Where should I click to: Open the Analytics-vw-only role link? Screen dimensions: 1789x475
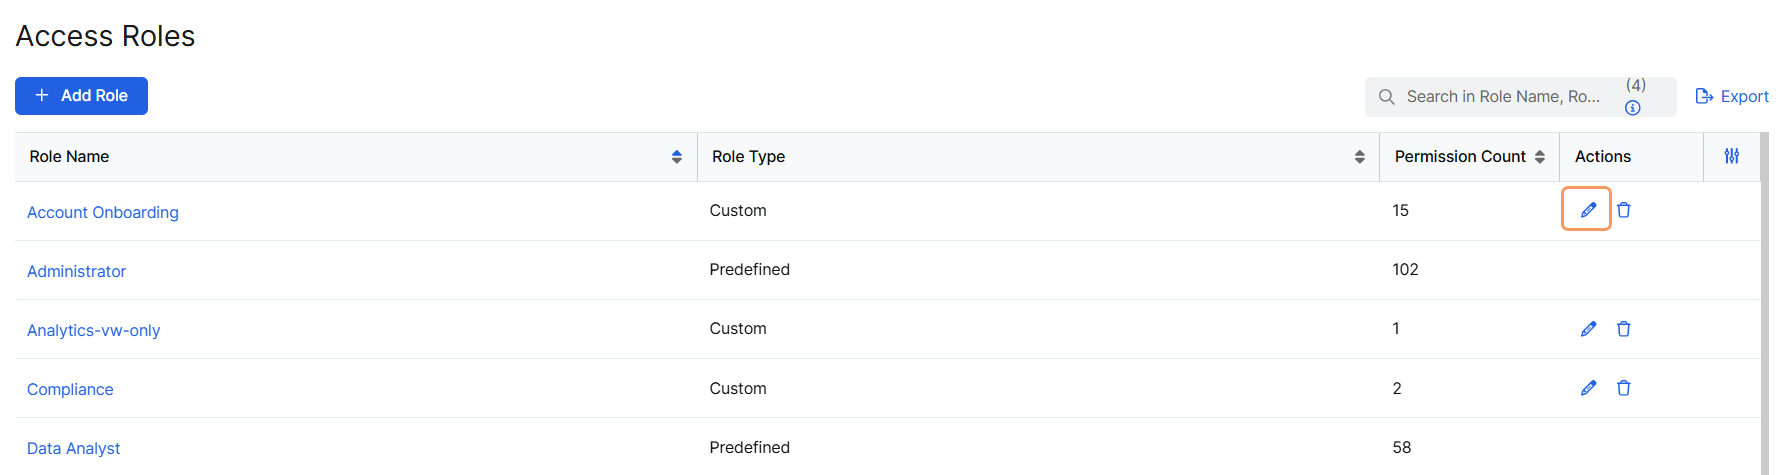click(93, 330)
